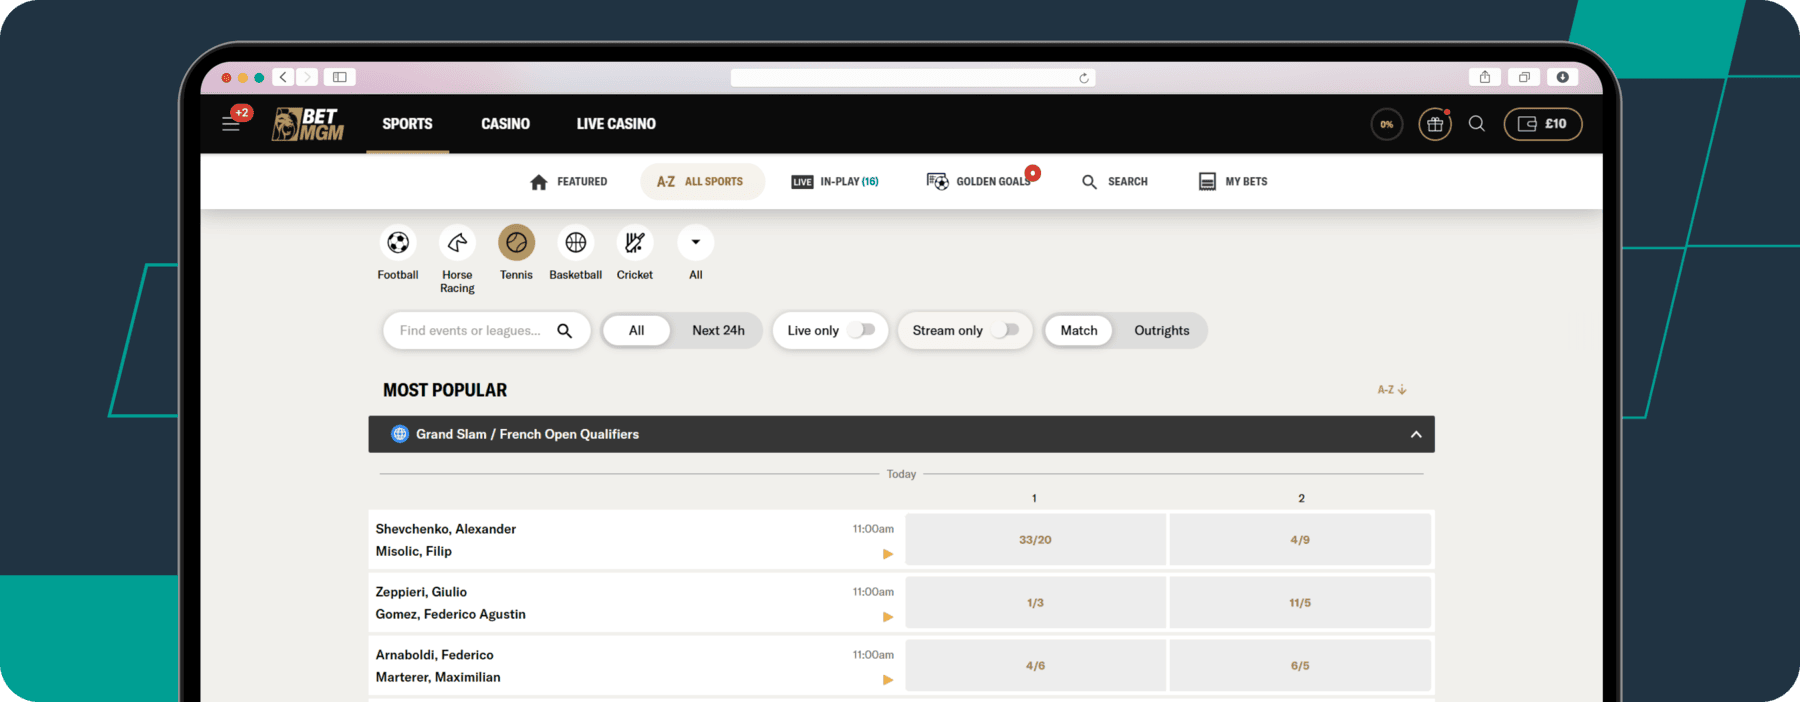
Task: Go to Featured home tab
Action: [x=568, y=182]
